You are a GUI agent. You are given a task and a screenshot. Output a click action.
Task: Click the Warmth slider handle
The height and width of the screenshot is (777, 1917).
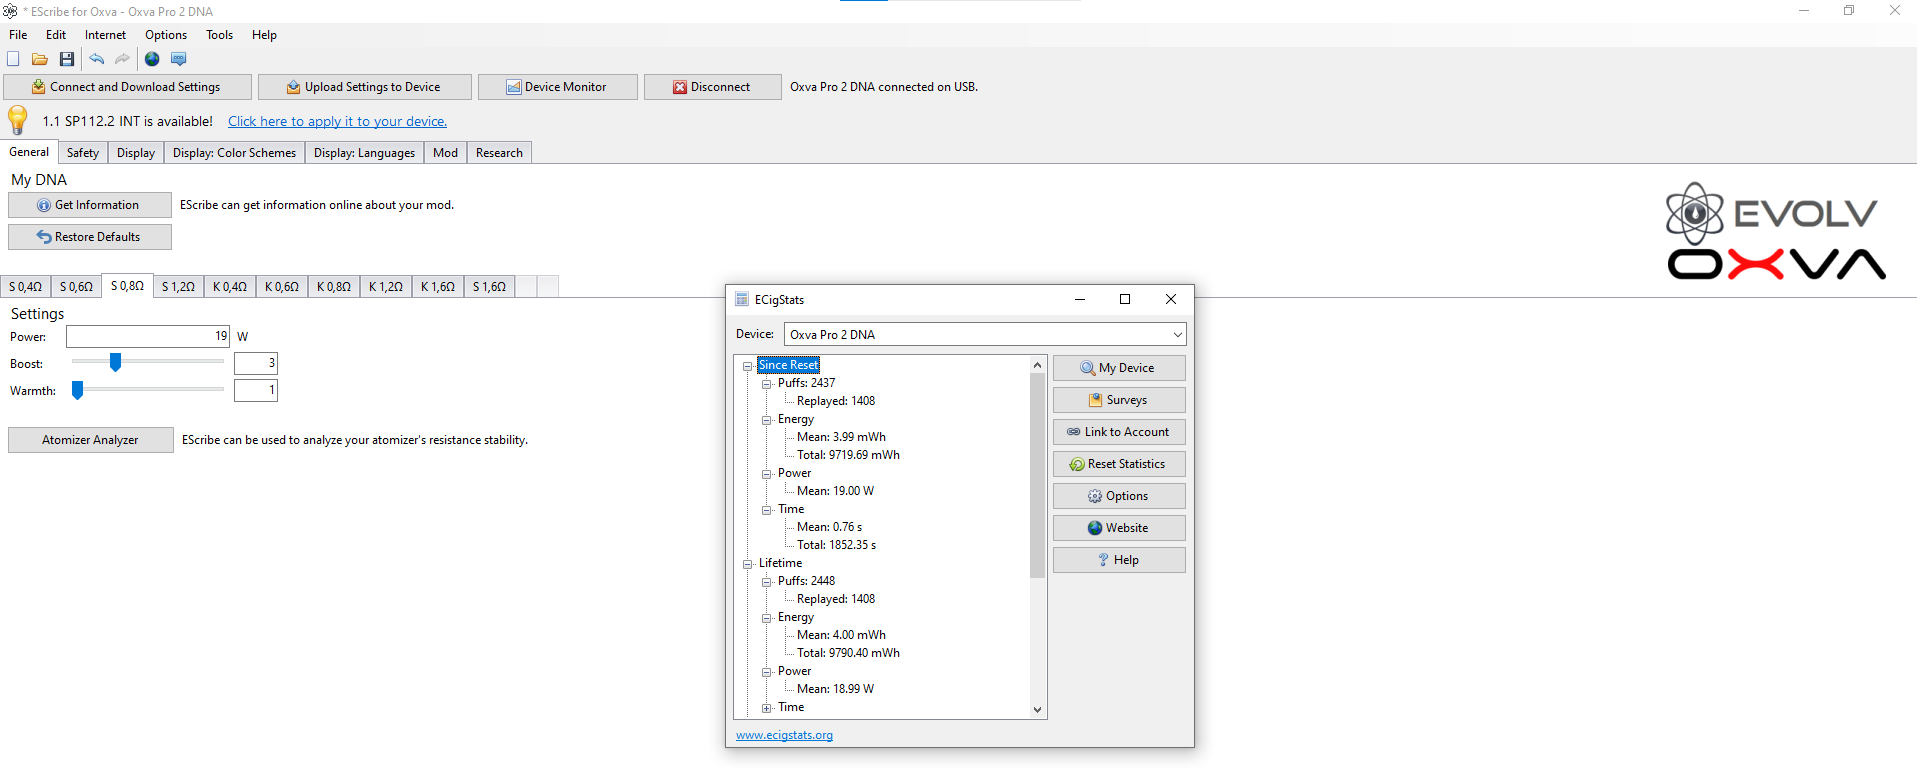click(x=77, y=390)
